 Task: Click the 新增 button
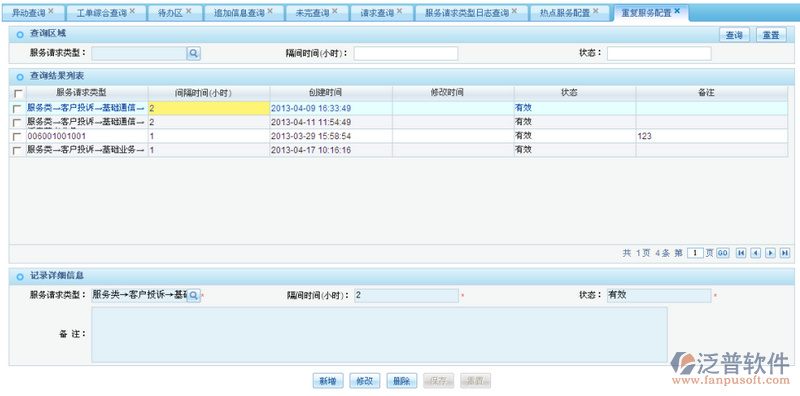[x=328, y=381]
